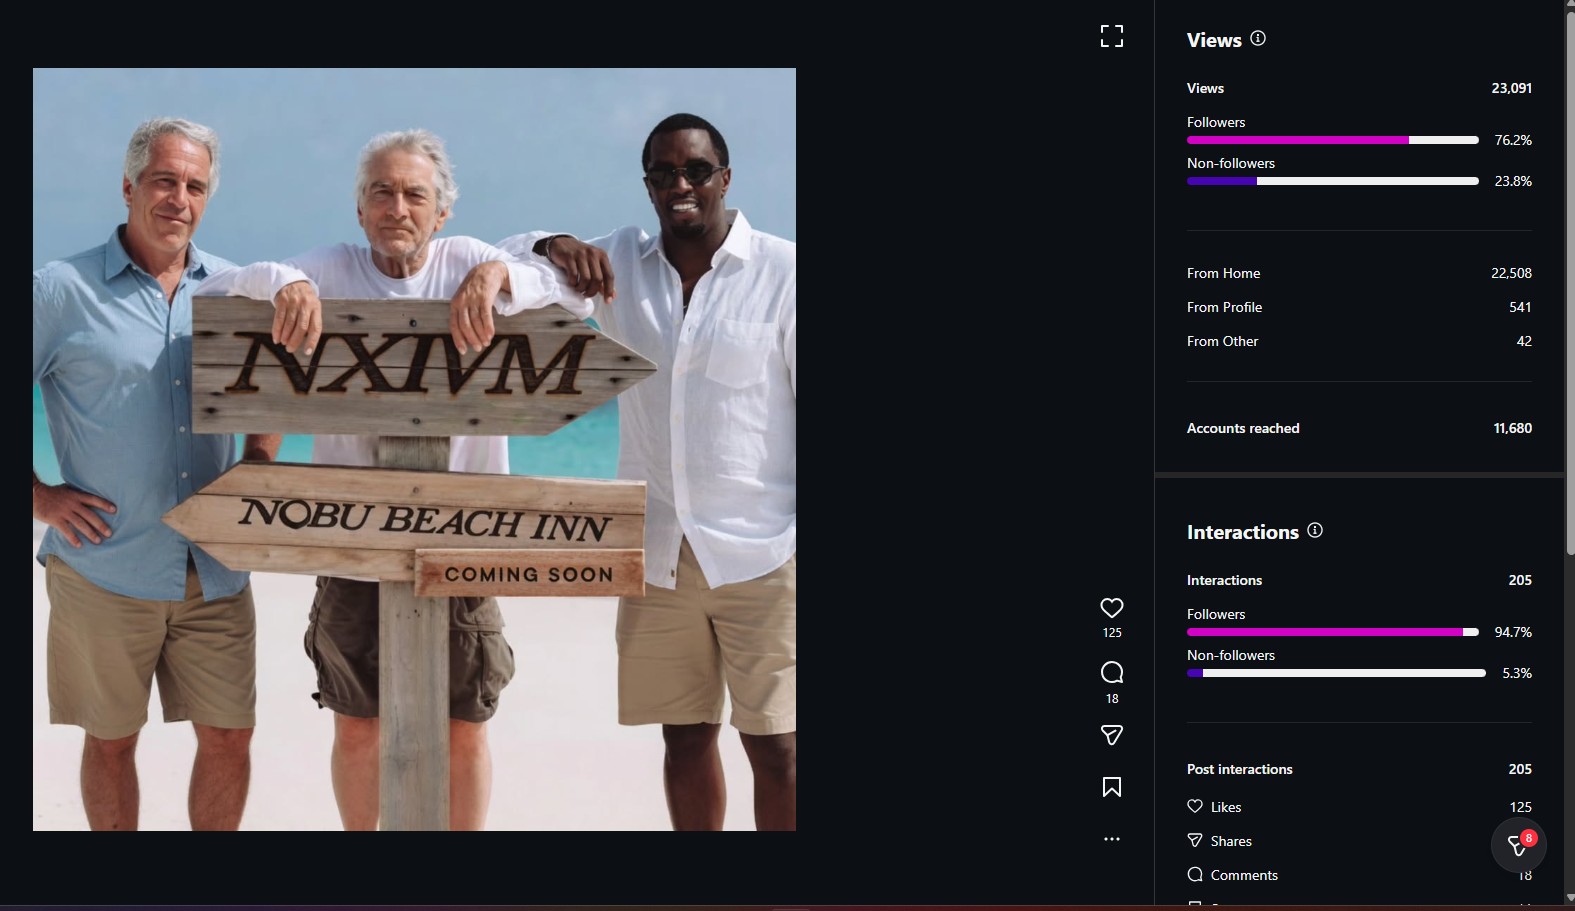Click the 125 like count below heart

coord(1111,633)
